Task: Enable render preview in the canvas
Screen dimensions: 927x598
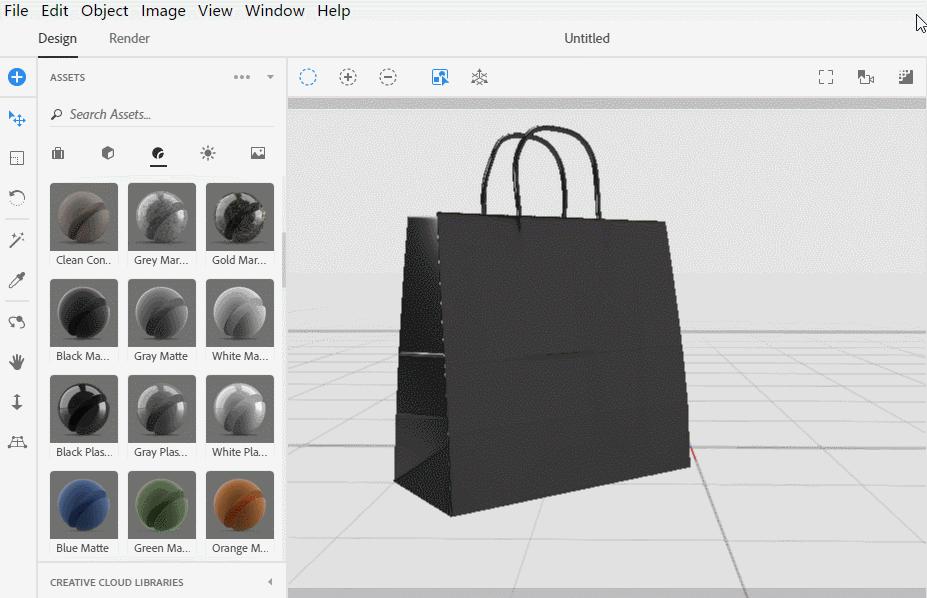Action: 905,76
